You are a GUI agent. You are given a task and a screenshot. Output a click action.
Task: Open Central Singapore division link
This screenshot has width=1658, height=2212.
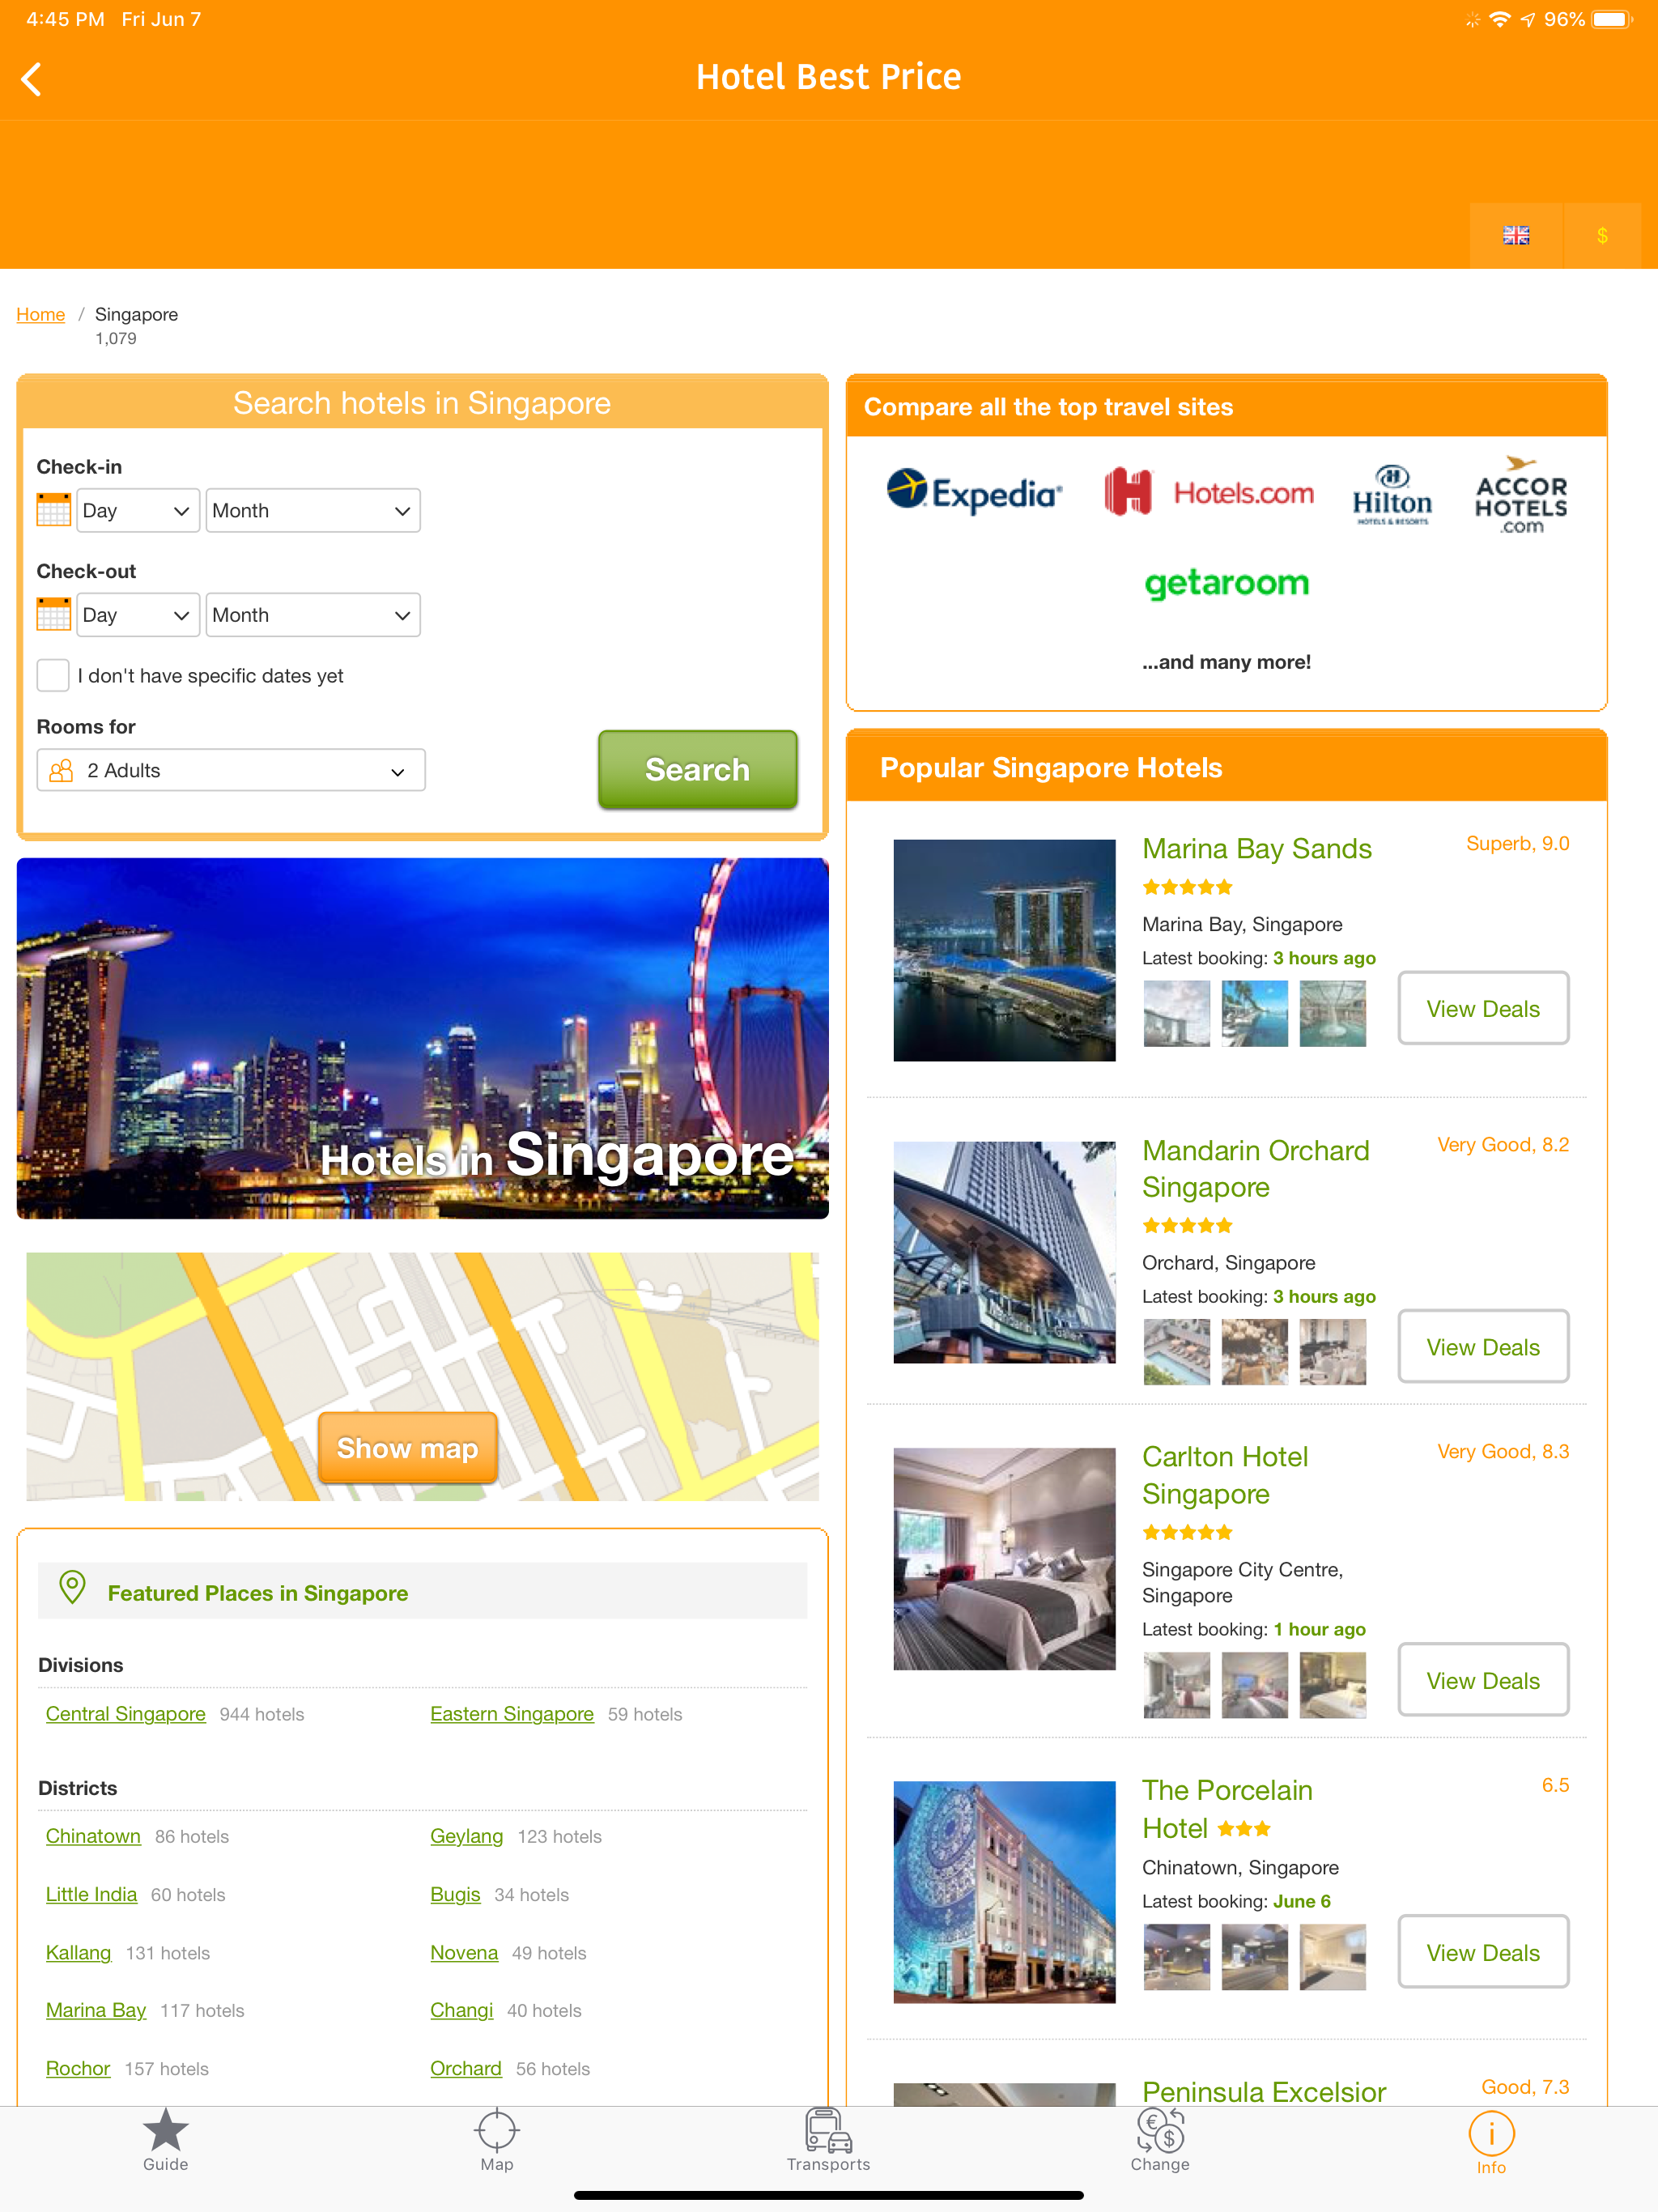click(x=126, y=1714)
